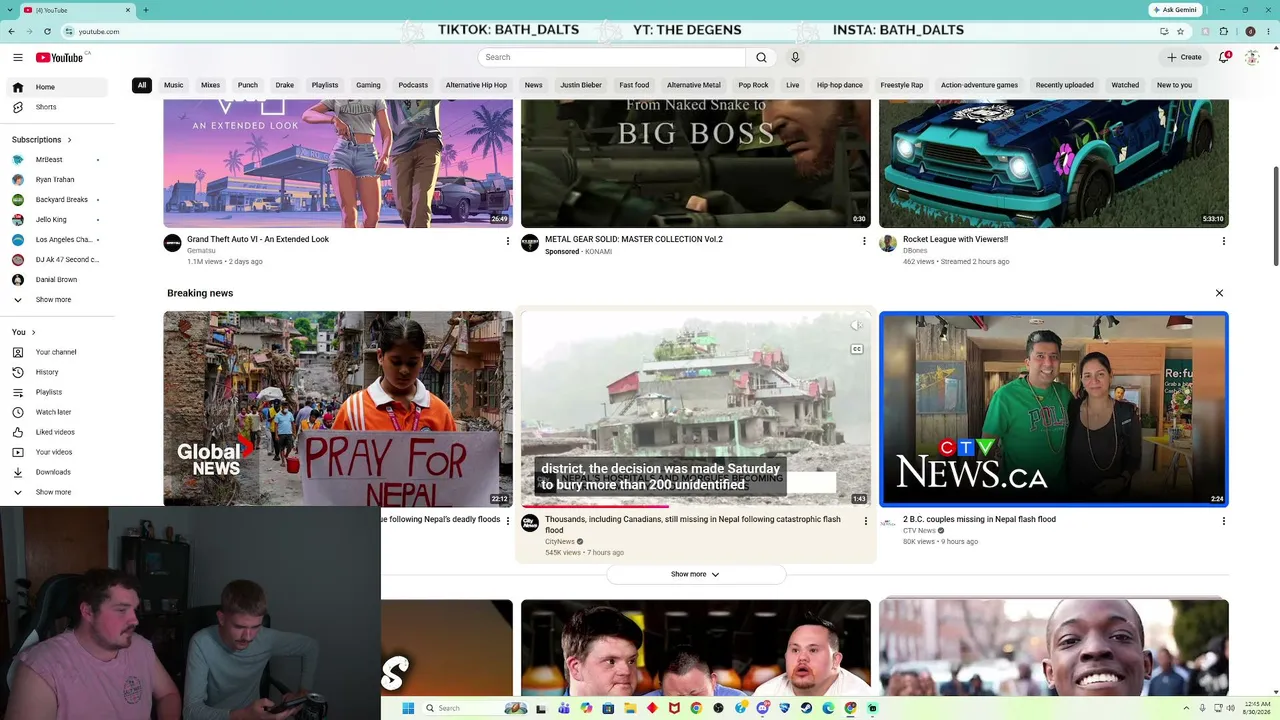Select the Recently uploaded filter chip

click(1065, 85)
